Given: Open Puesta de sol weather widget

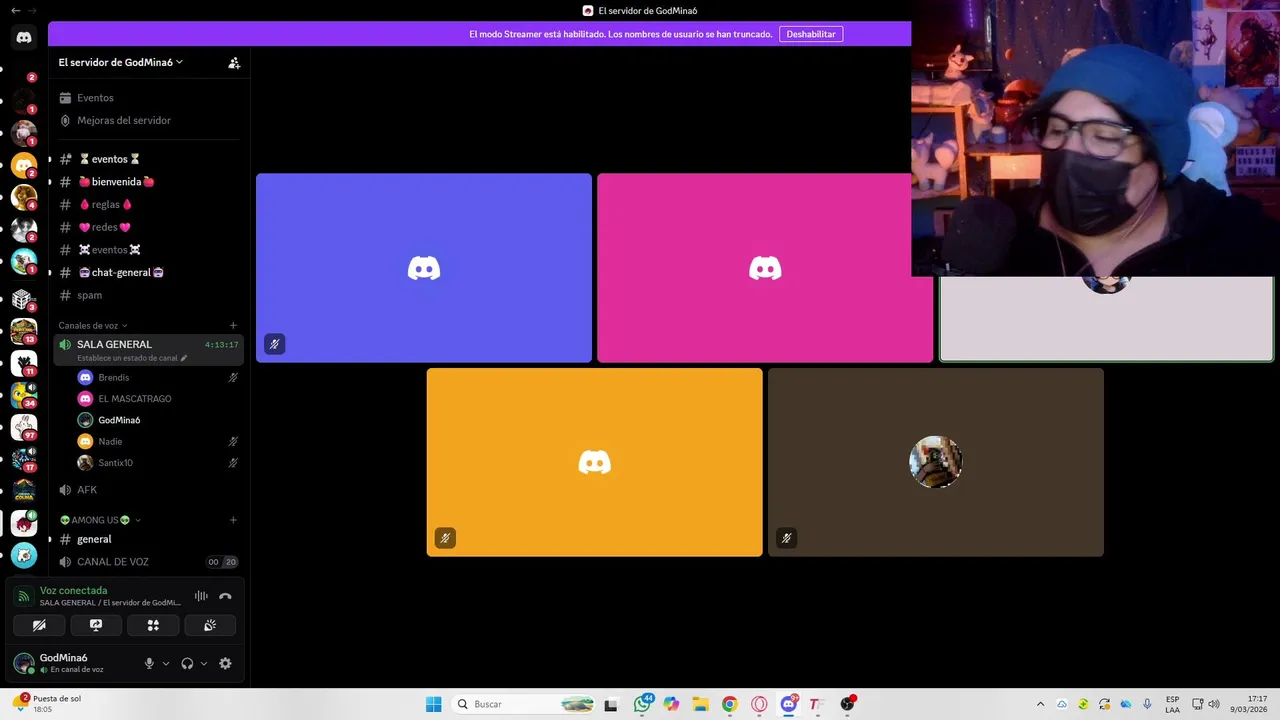Looking at the screenshot, I should [47, 704].
